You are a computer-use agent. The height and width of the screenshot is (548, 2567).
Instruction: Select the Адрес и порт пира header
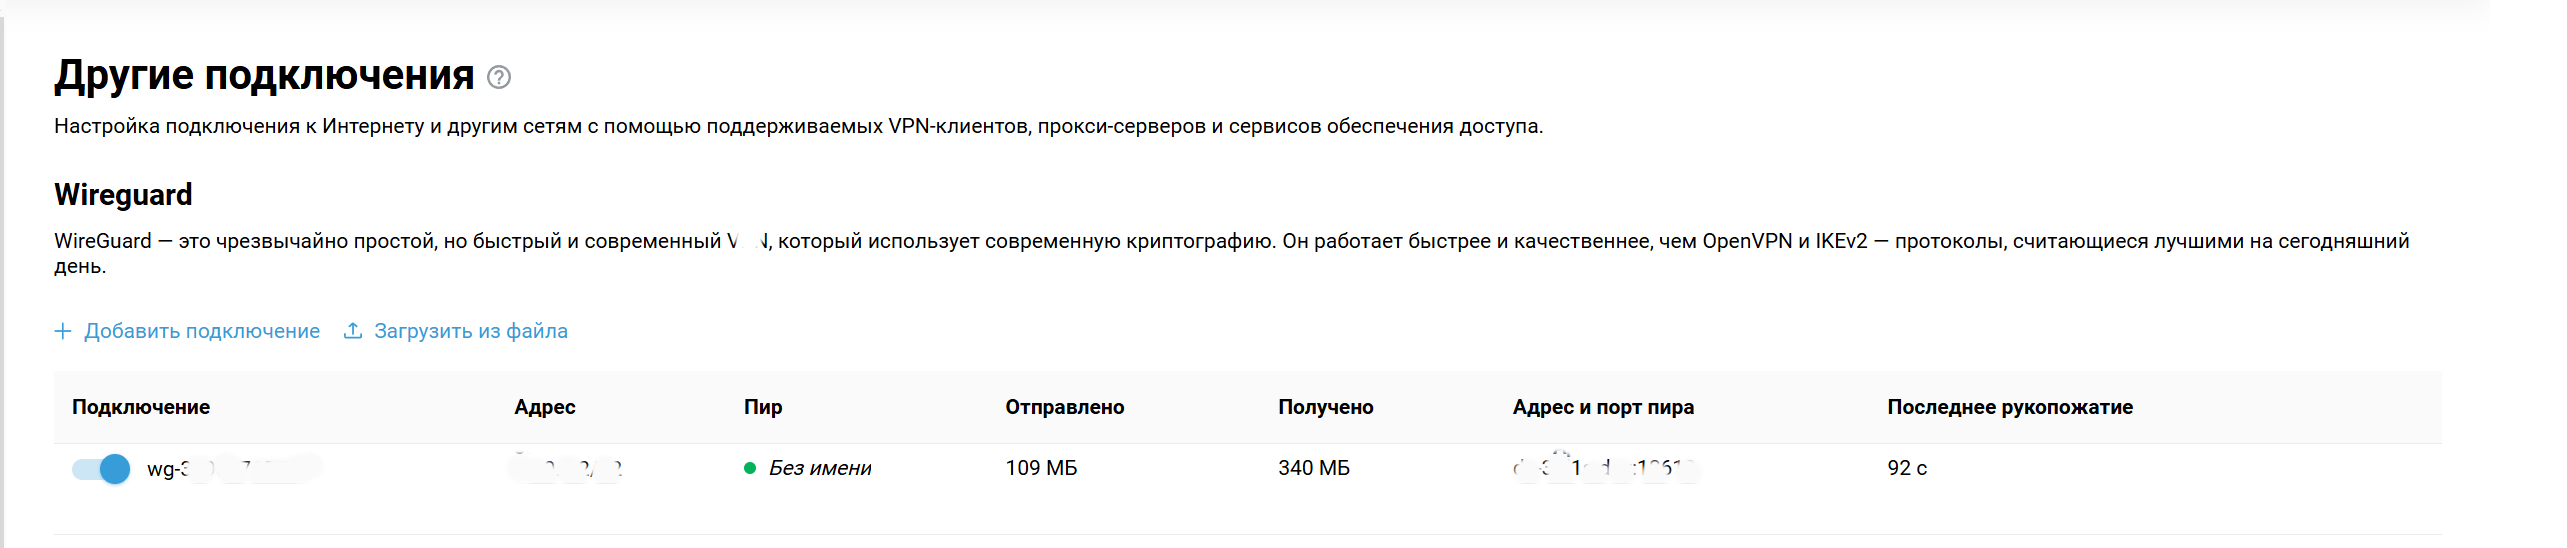pyautogui.click(x=1603, y=407)
